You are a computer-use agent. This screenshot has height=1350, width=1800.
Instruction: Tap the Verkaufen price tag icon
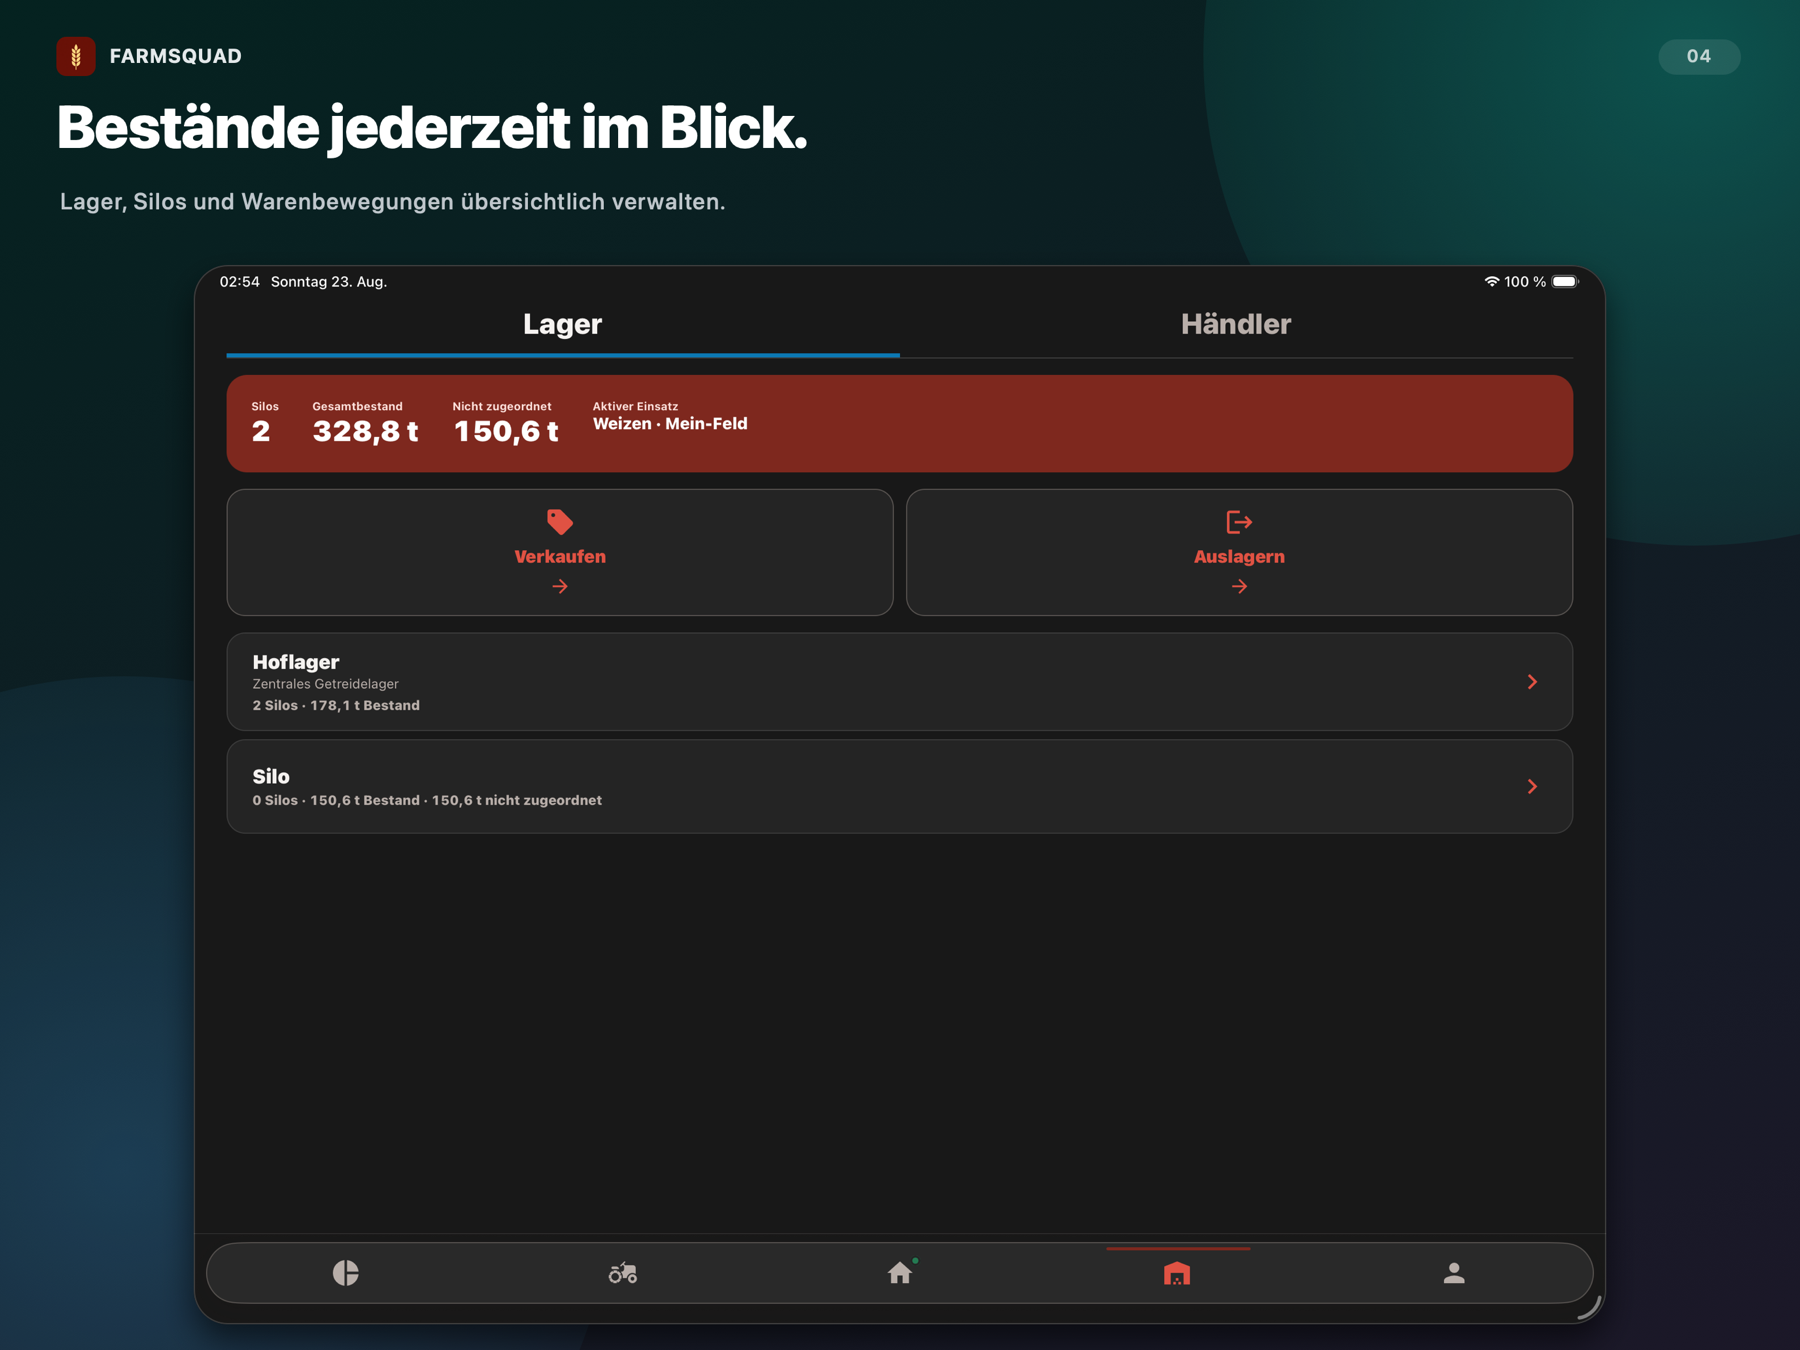tap(560, 521)
